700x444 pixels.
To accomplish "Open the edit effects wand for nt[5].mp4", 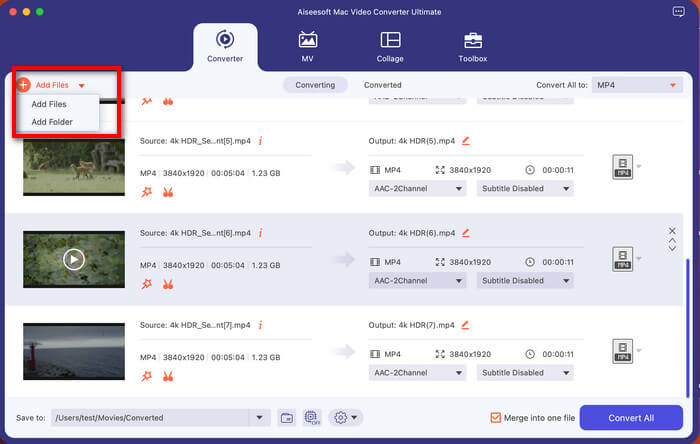I will [146, 192].
